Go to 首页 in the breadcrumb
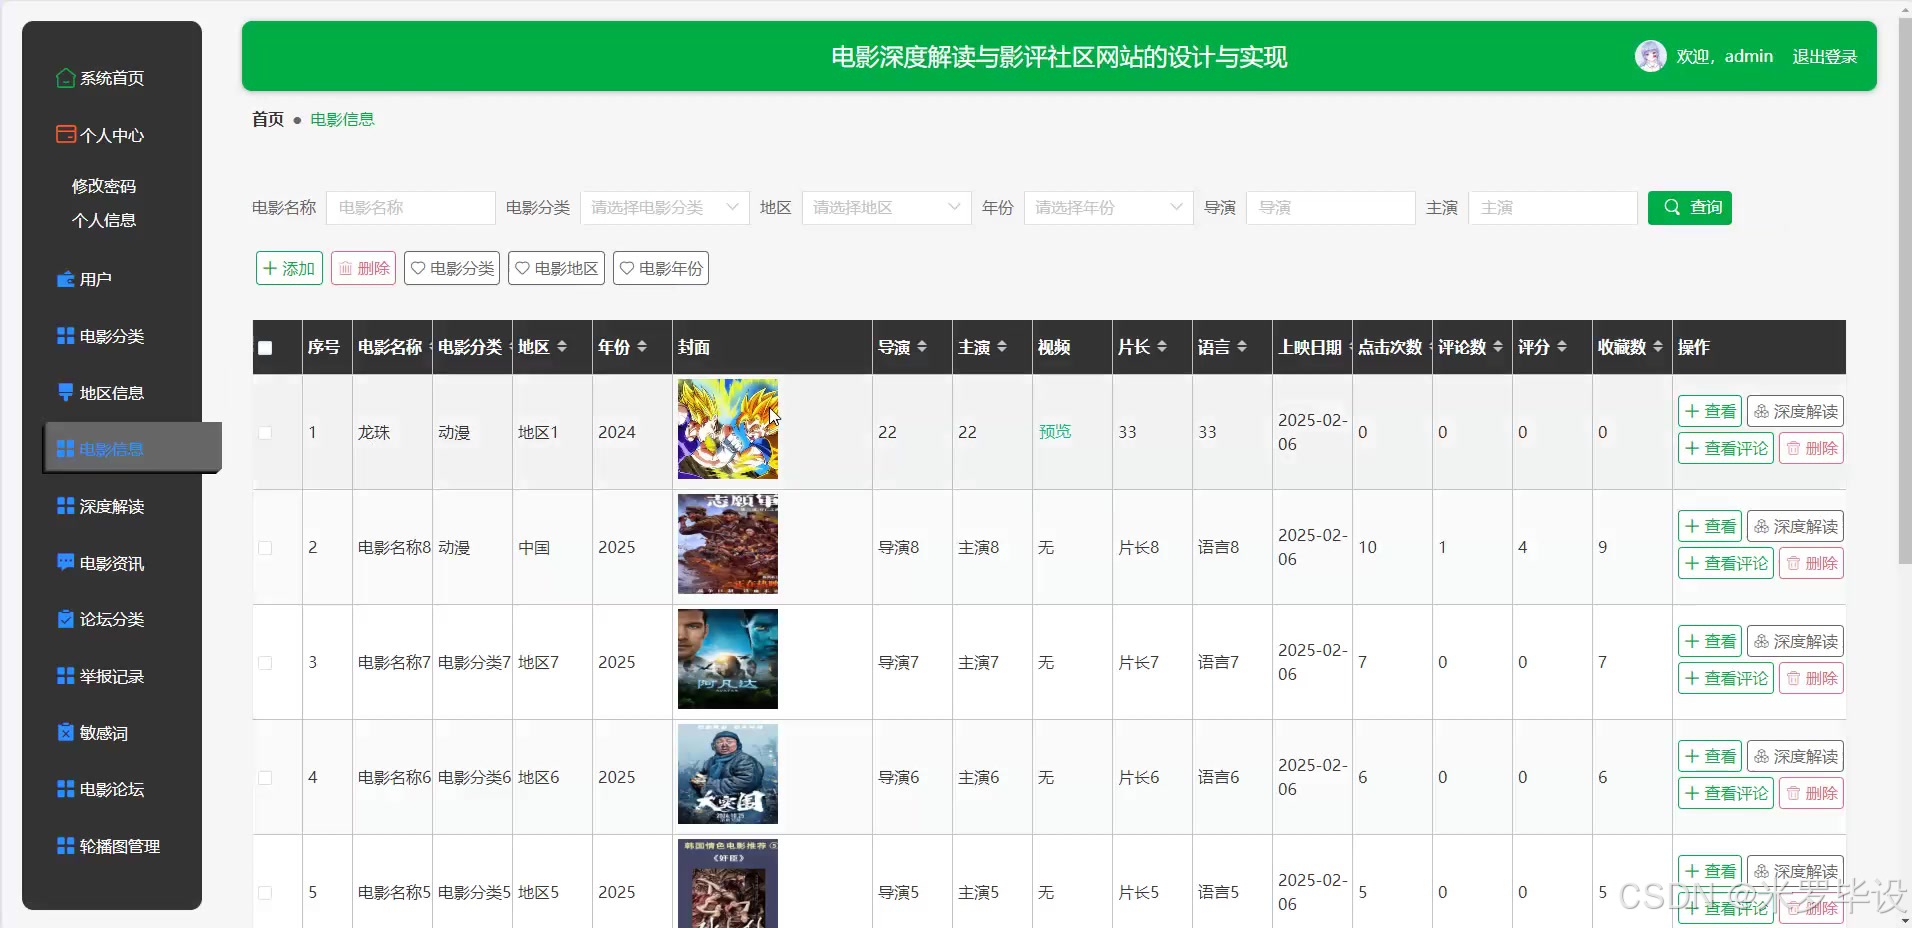Image resolution: width=1912 pixels, height=928 pixels. point(268,119)
